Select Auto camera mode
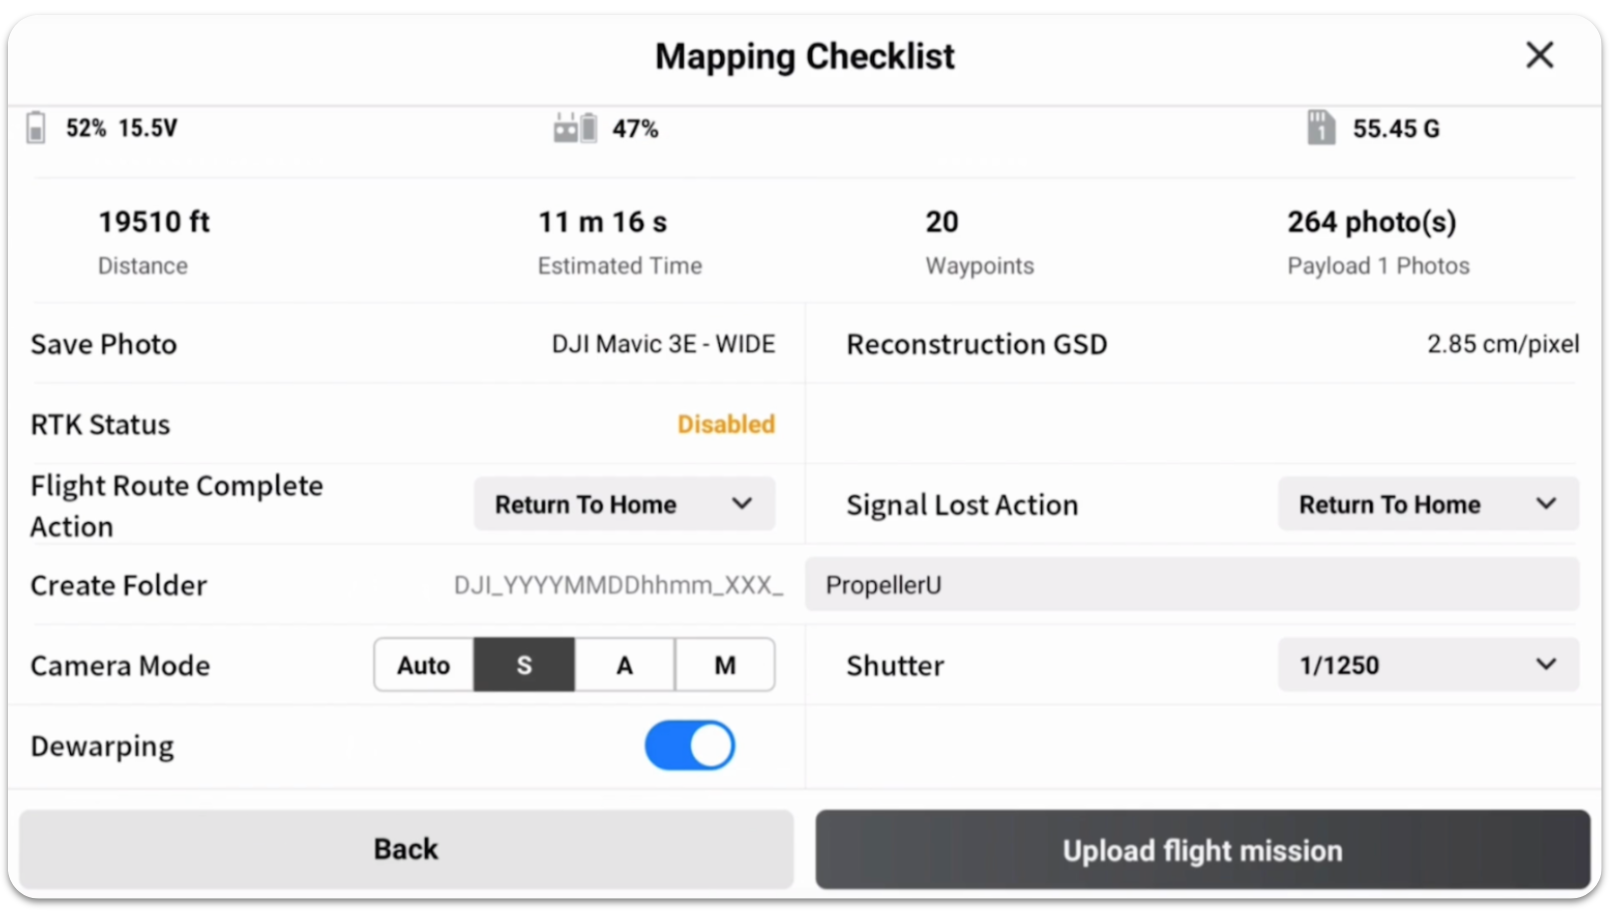The height and width of the screenshot is (911, 1613). tap(424, 665)
